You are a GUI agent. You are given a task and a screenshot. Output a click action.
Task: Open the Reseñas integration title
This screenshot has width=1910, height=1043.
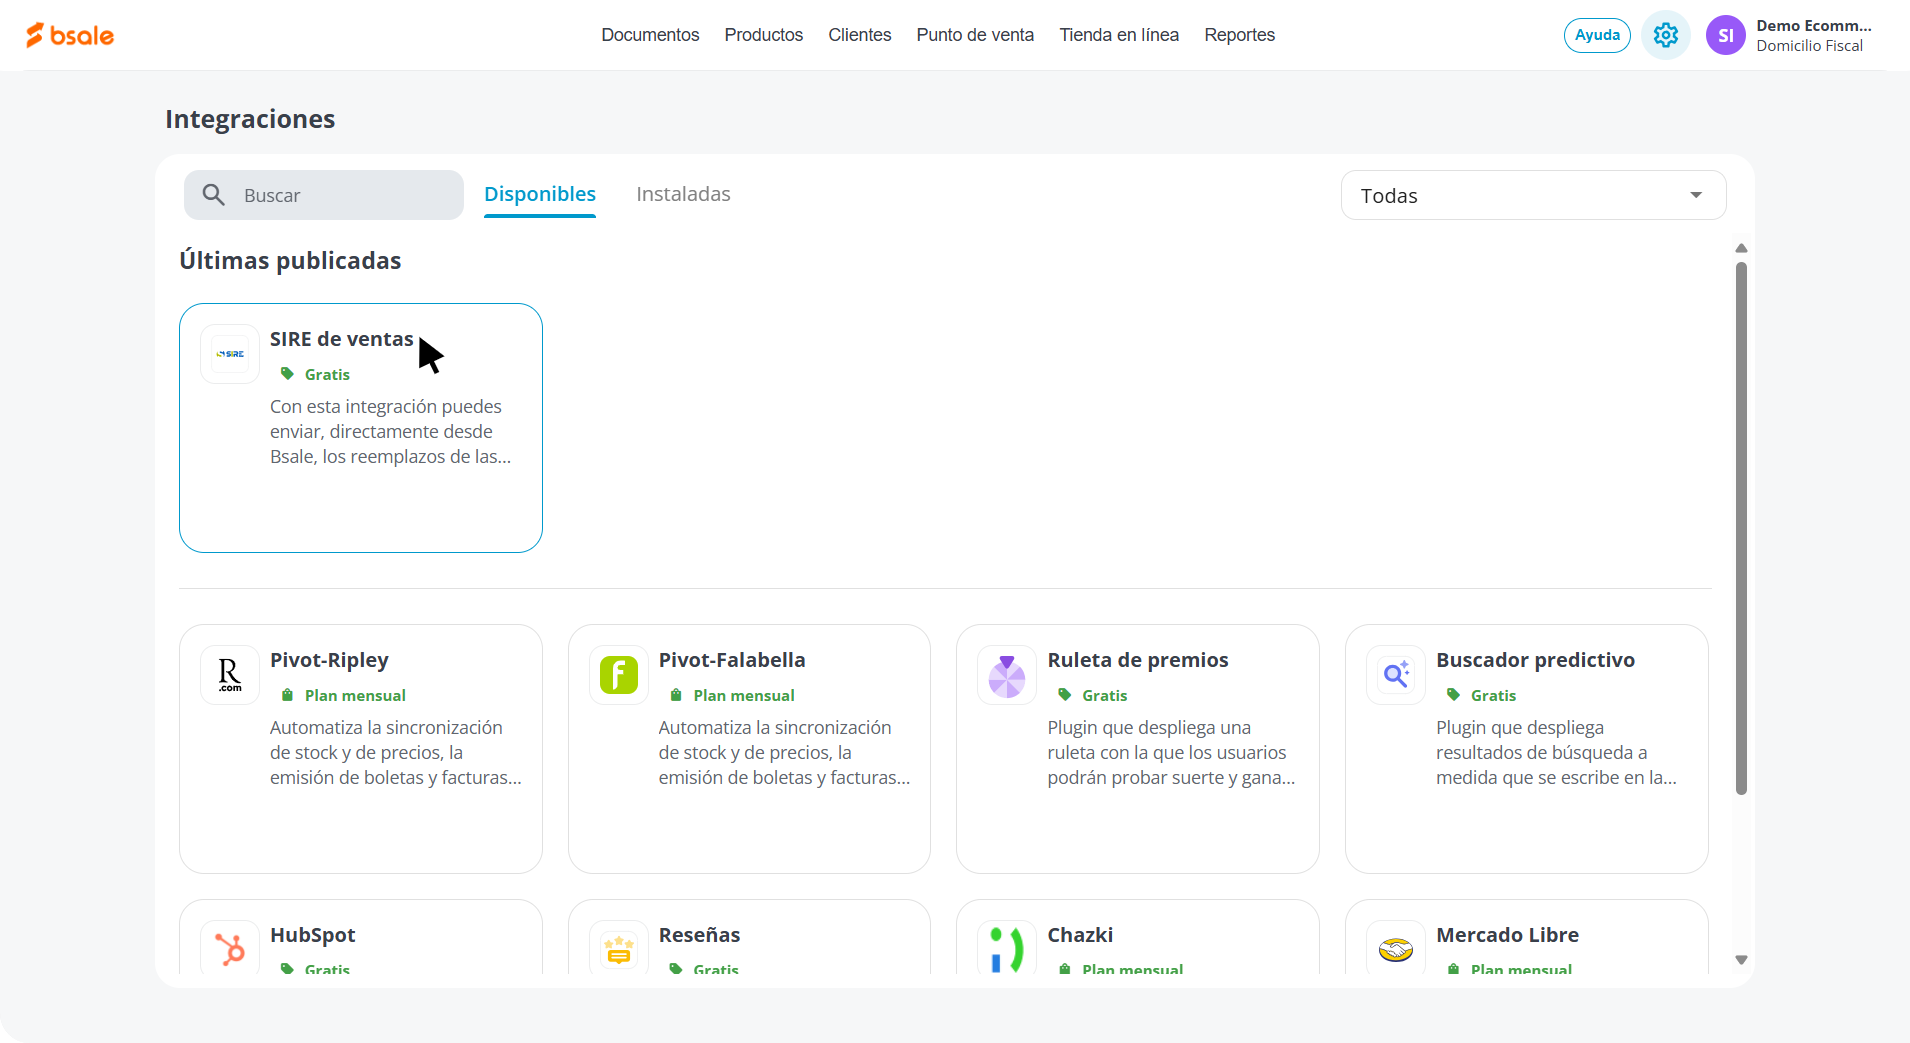[700, 935]
